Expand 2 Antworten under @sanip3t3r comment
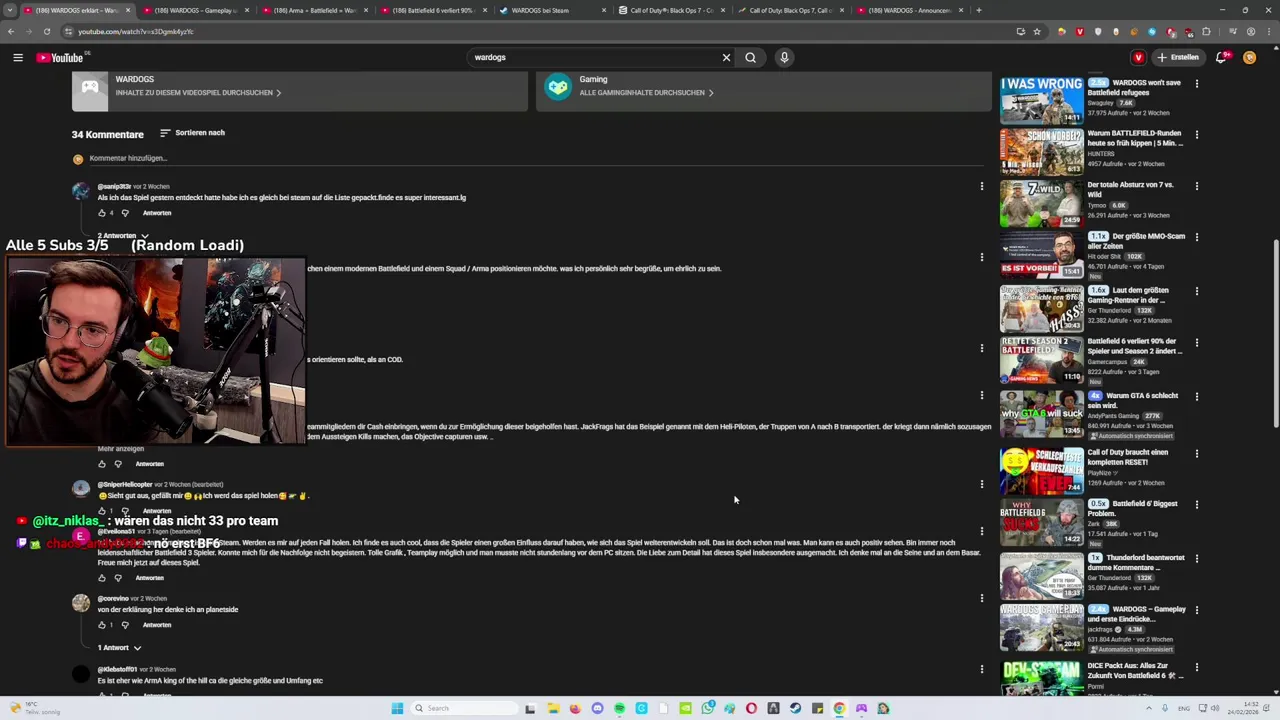Image resolution: width=1280 pixels, height=720 pixels. pyautogui.click(x=123, y=236)
